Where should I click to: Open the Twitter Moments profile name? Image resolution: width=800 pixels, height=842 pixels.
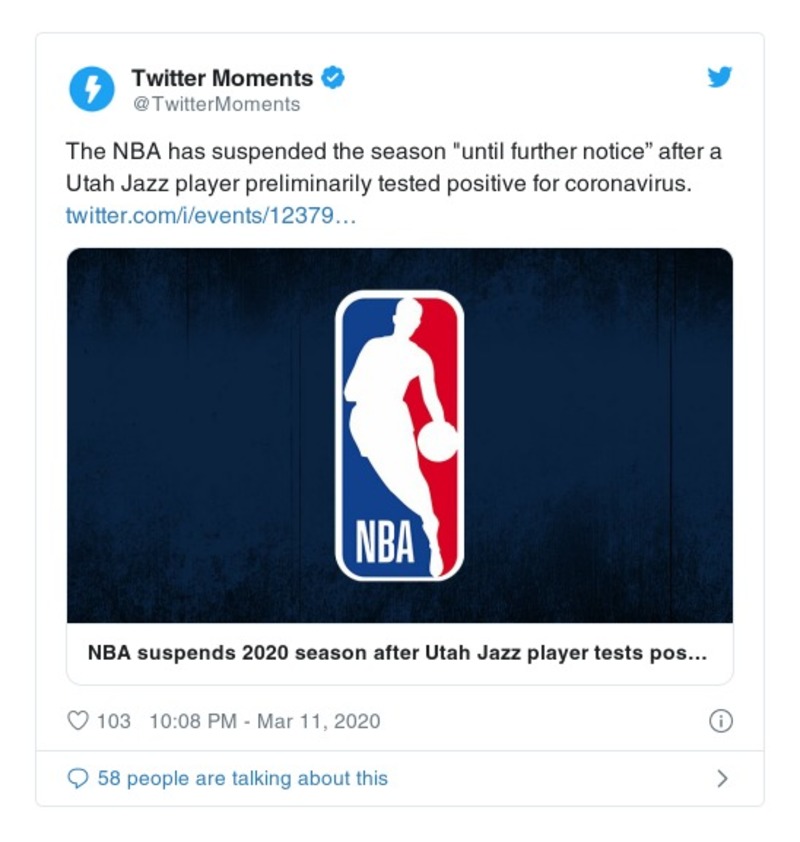(222, 78)
